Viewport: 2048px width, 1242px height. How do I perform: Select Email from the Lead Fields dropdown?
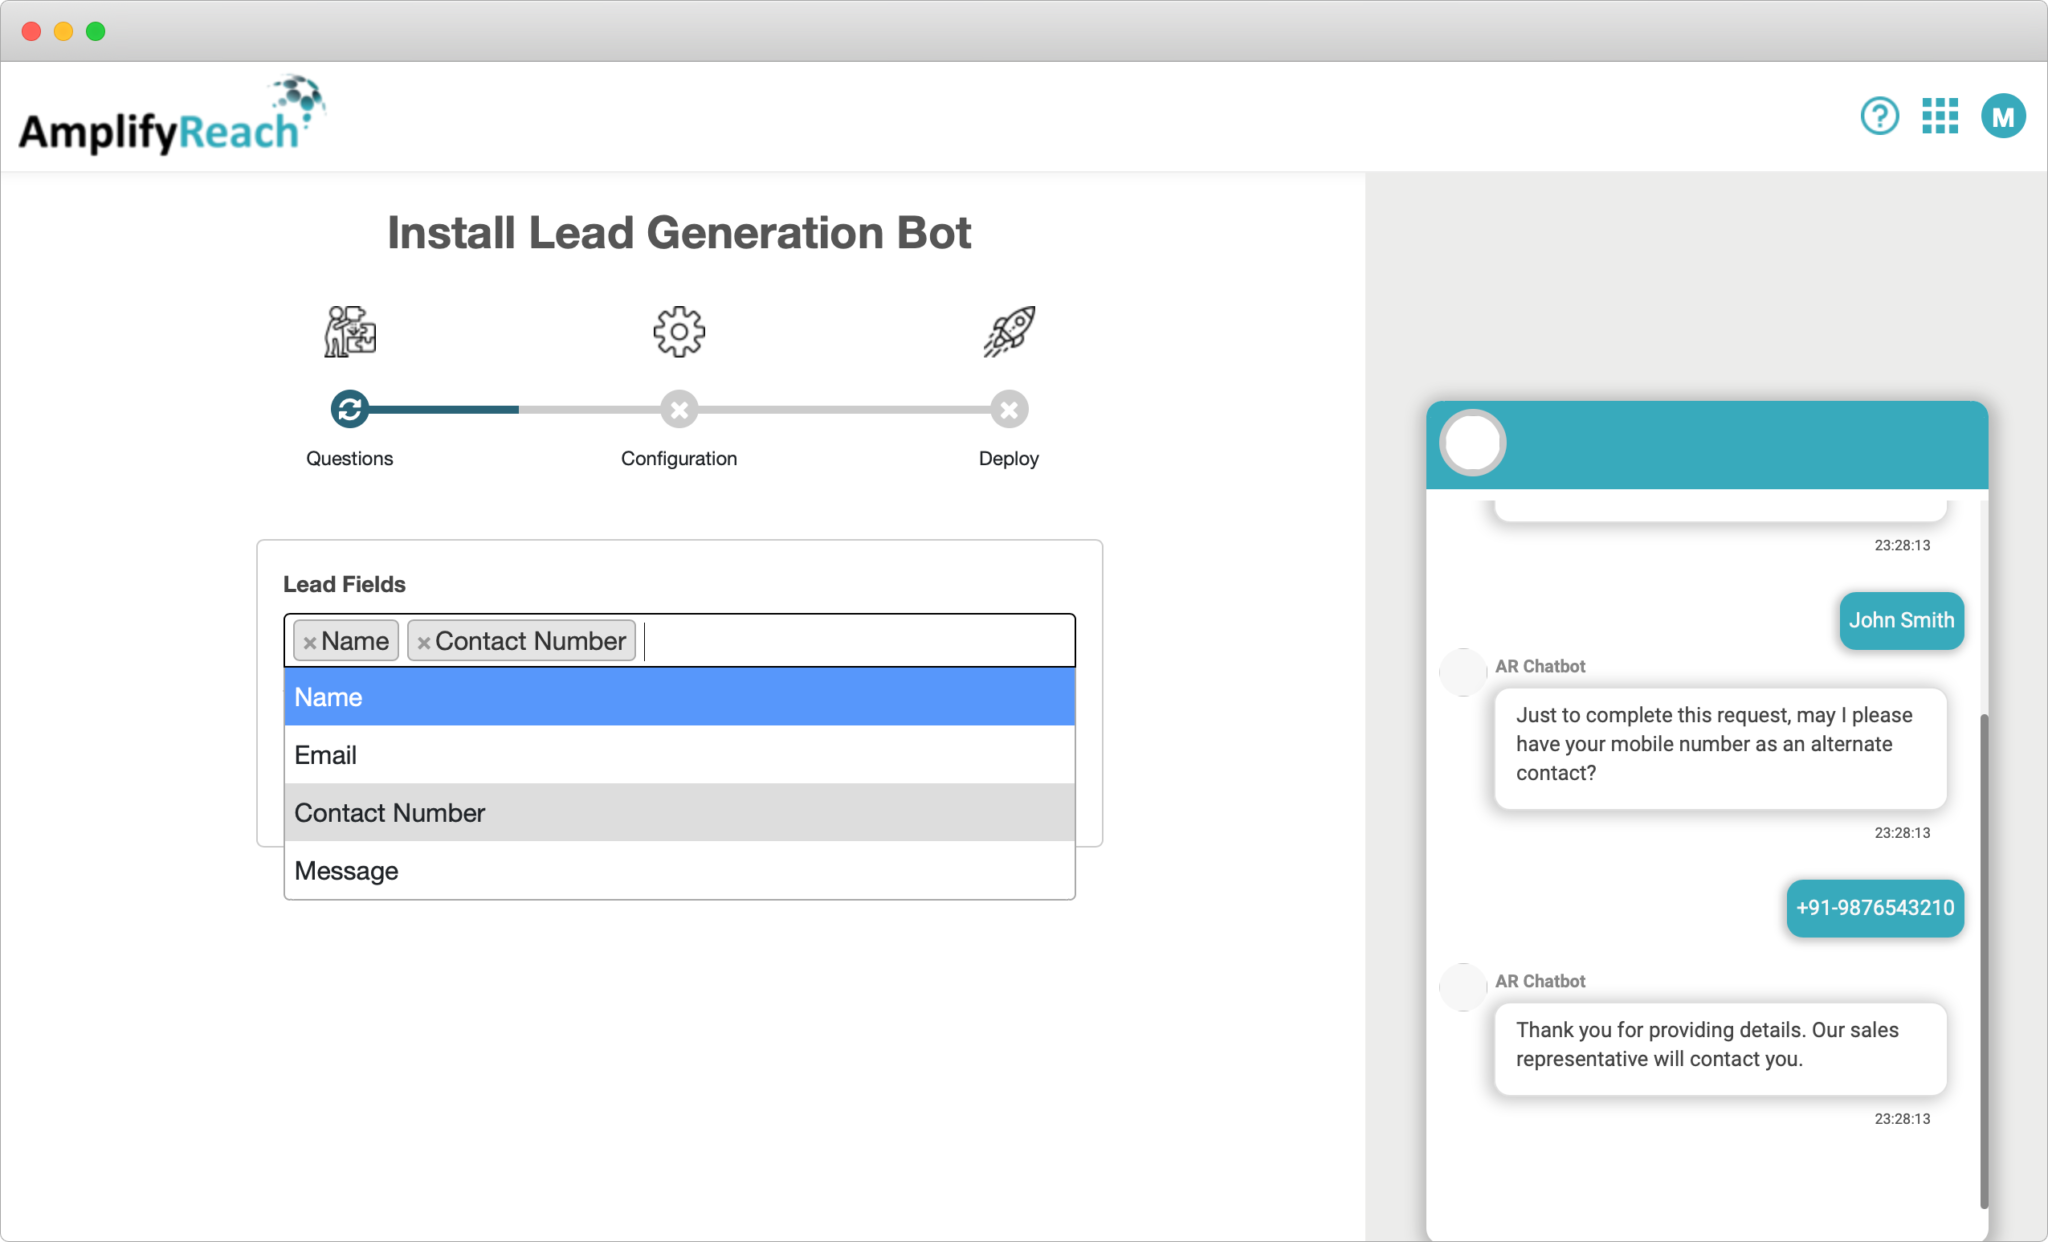[679, 754]
